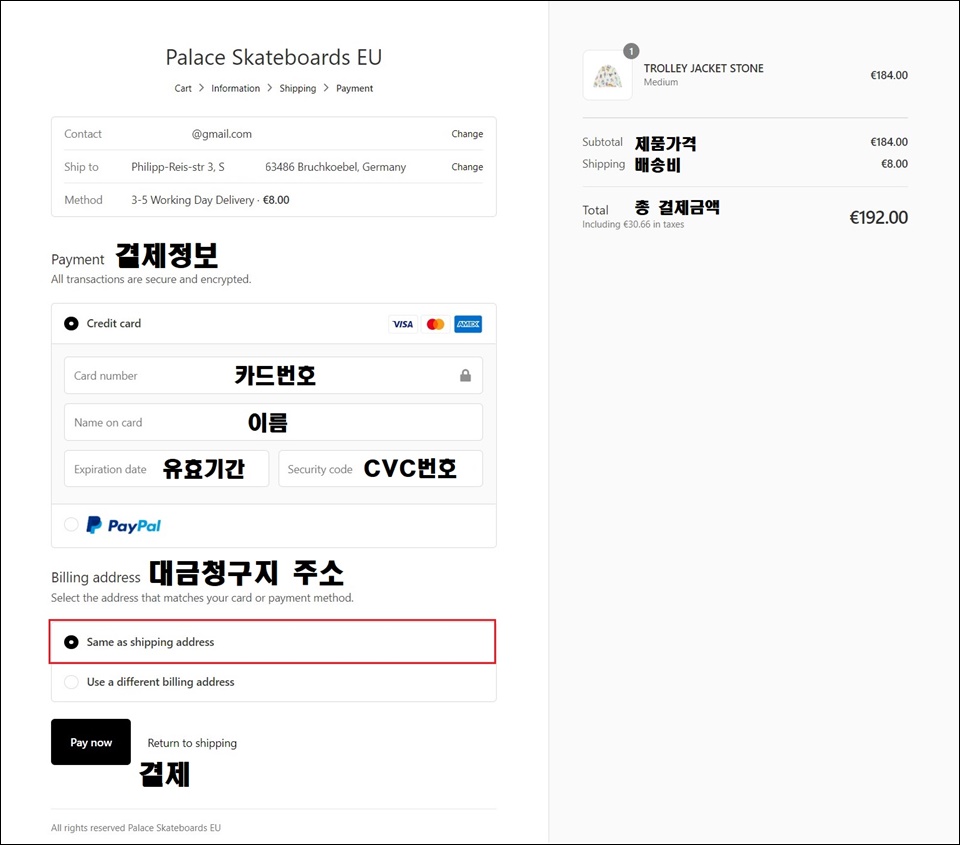Click the Pay now button
Screen dimensions: 960x845
pos(91,742)
